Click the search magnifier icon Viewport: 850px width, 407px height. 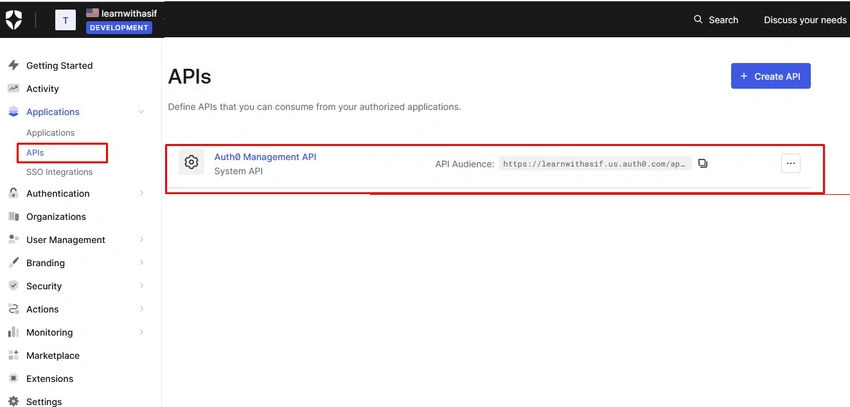(698, 20)
